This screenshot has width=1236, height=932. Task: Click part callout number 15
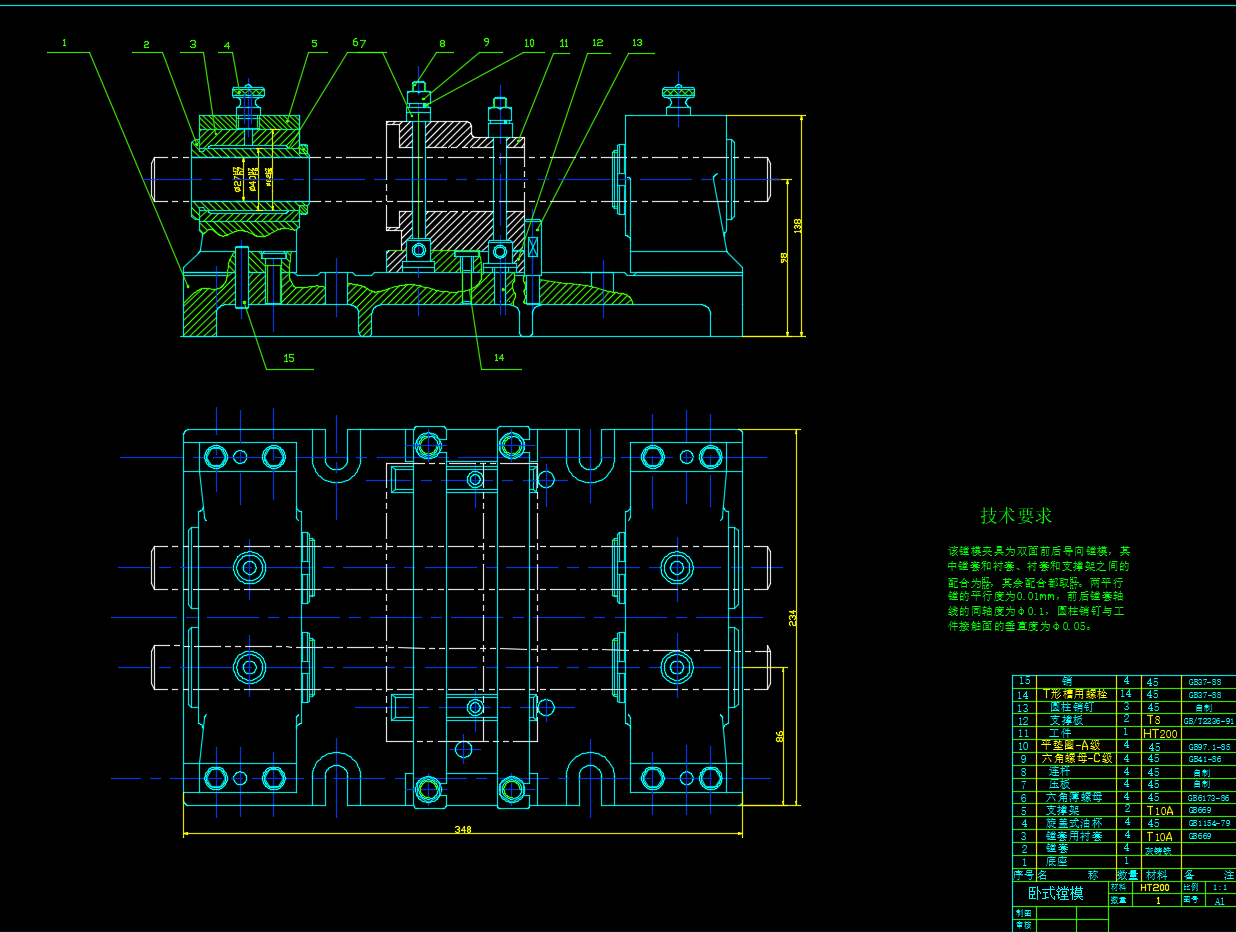(x=289, y=358)
